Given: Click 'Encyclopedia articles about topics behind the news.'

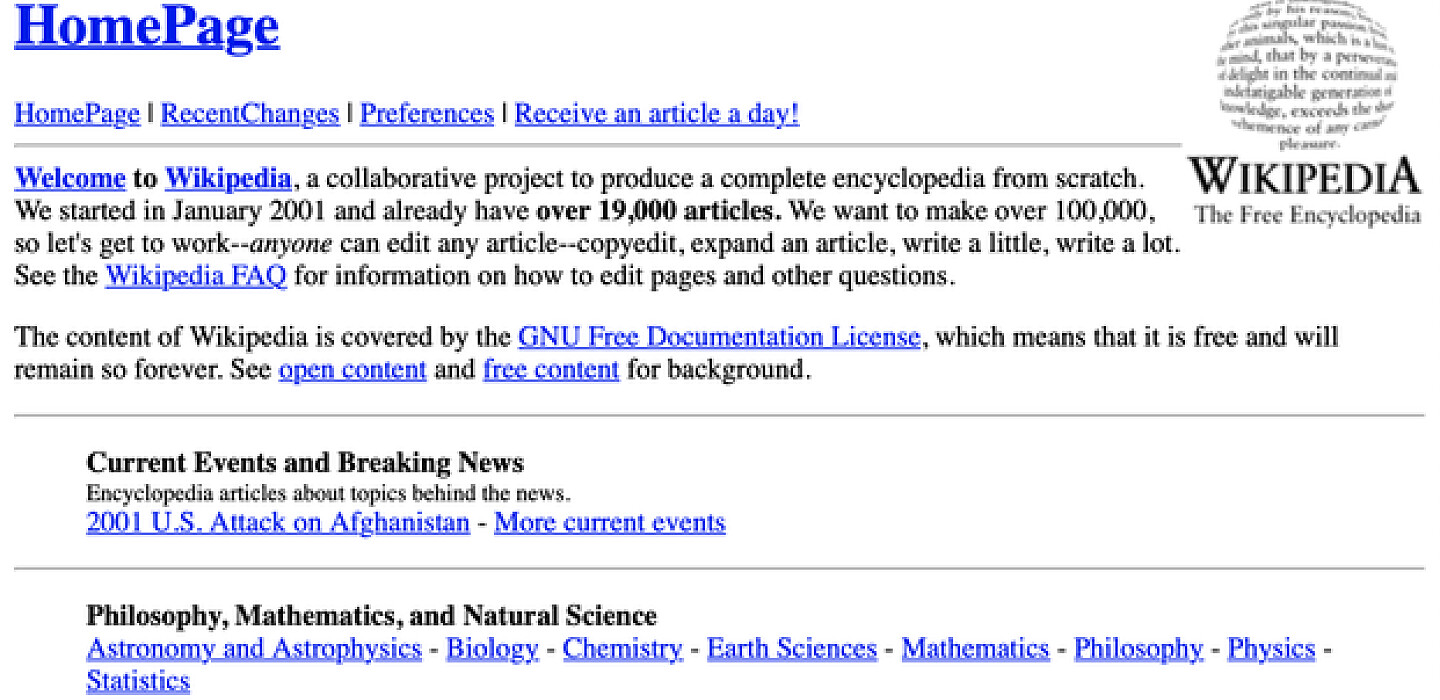Looking at the screenshot, I should [x=329, y=493].
